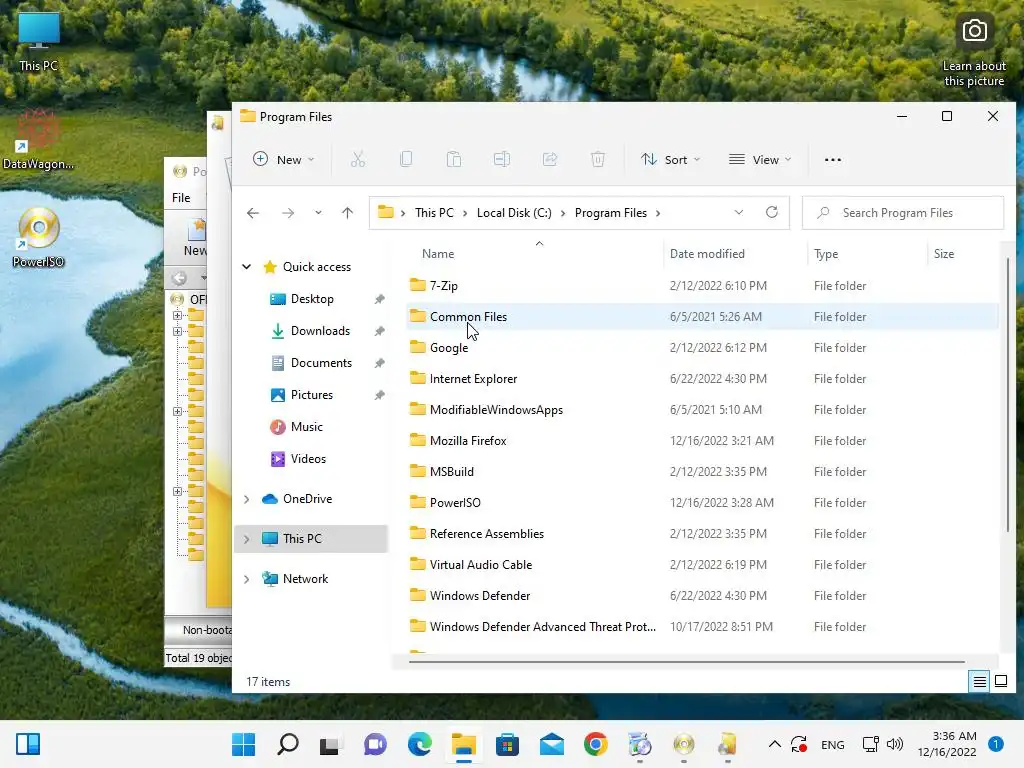Go back with the left arrow

(253, 213)
